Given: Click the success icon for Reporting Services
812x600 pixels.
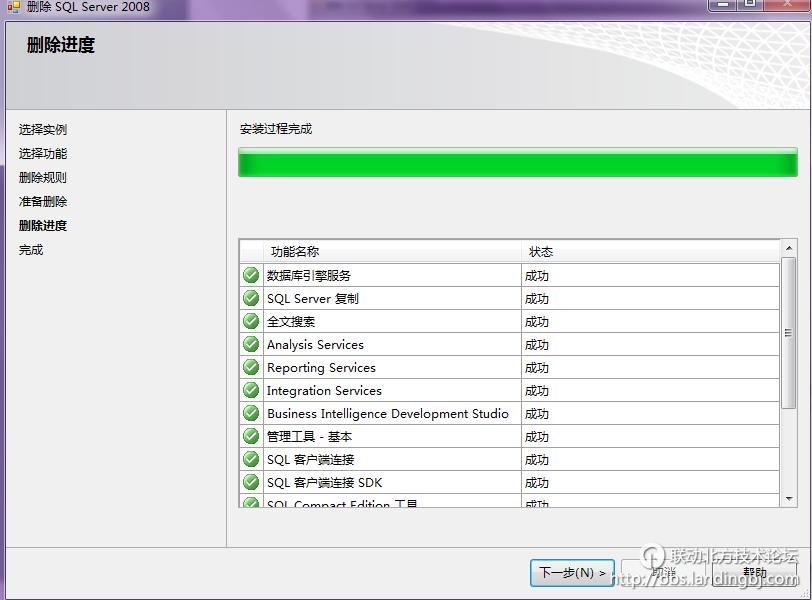Looking at the screenshot, I should click(251, 367).
